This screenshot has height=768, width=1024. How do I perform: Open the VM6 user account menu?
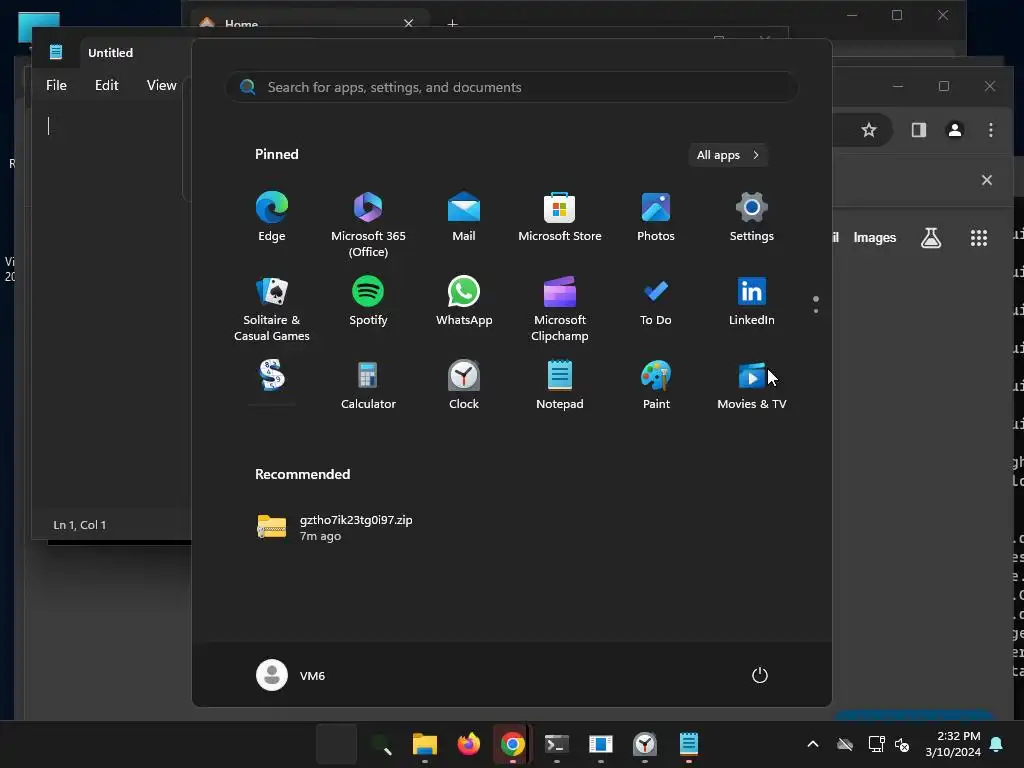[x=291, y=675]
